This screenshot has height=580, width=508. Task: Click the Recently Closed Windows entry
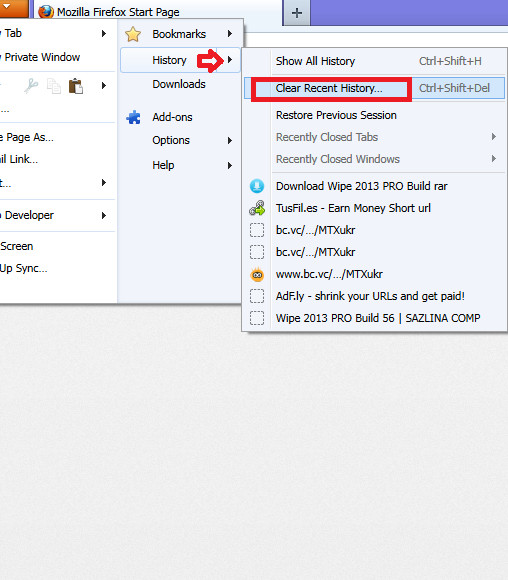tap(374, 159)
